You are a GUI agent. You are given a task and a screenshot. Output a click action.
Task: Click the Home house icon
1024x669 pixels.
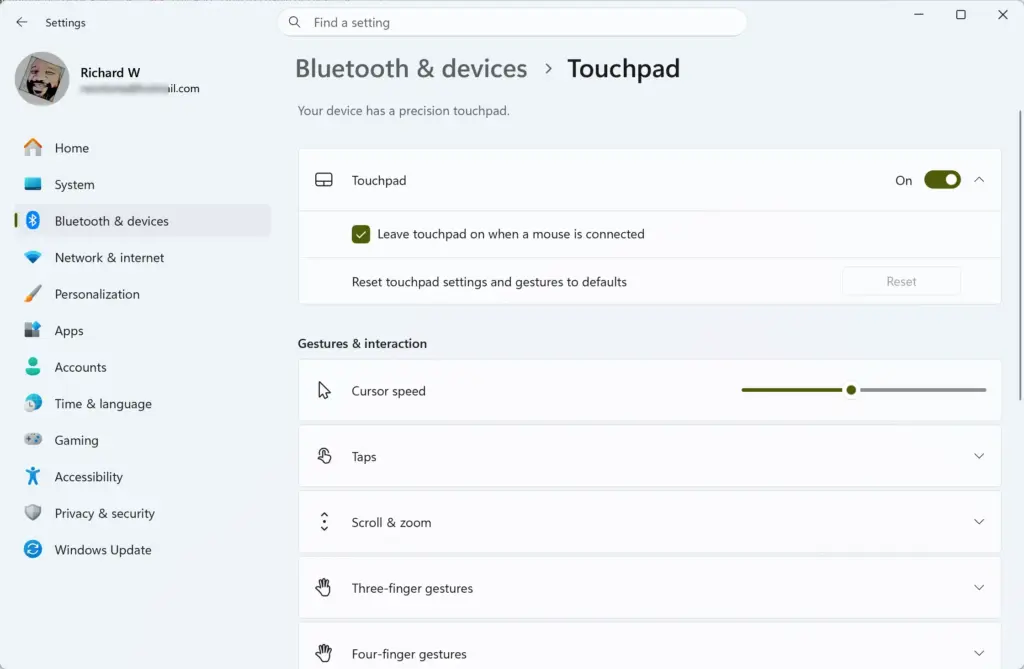coord(33,148)
